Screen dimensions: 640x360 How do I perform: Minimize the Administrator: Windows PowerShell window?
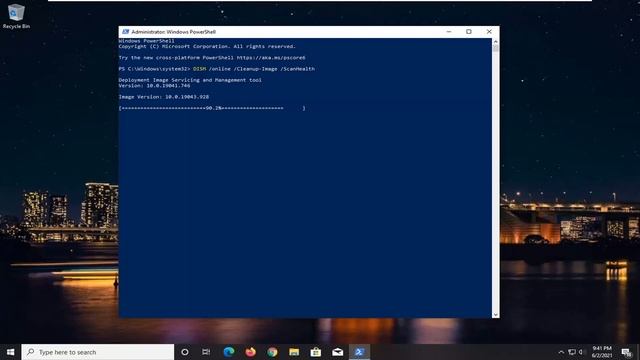(x=449, y=32)
